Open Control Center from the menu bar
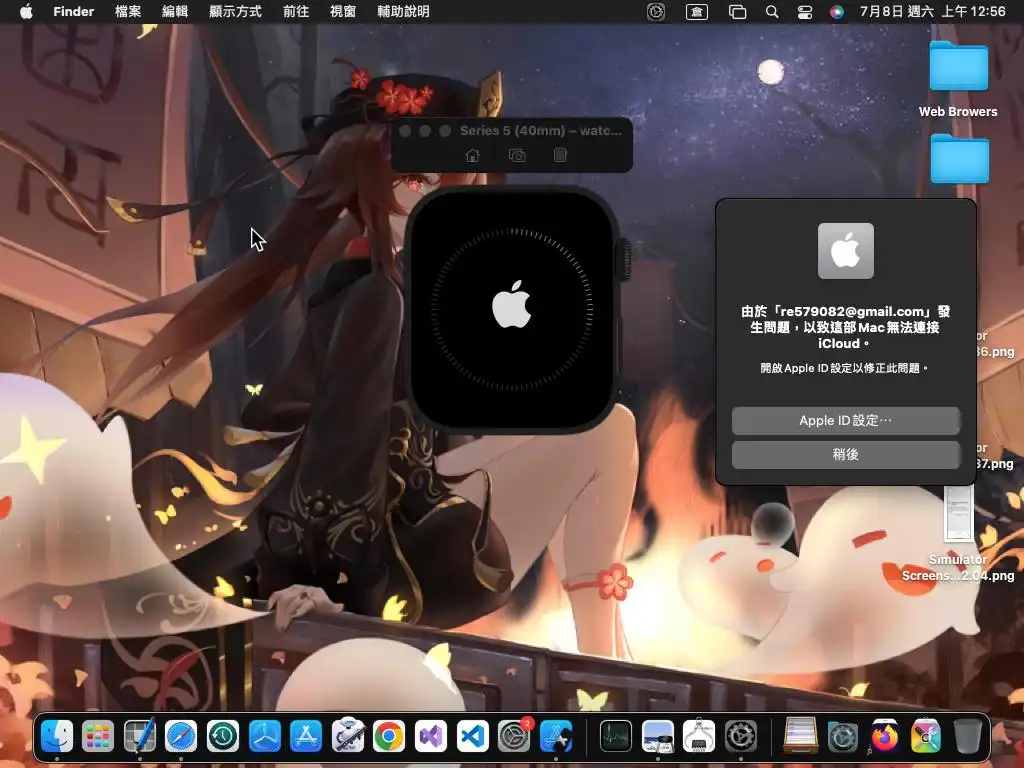Viewport: 1024px width, 768px height. (x=805, y=12)
